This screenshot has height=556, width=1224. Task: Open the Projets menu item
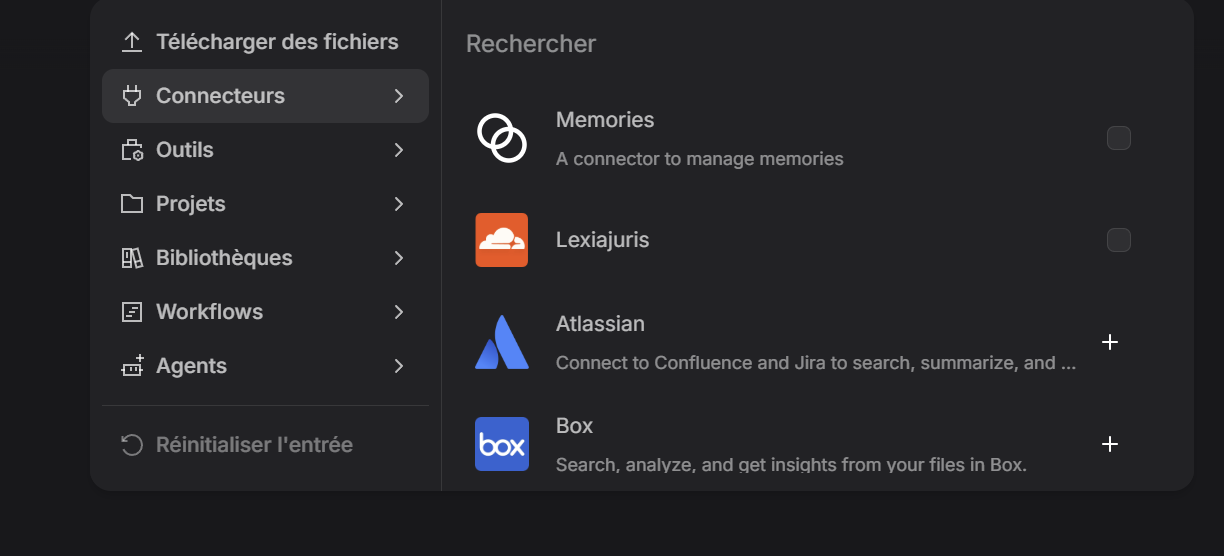pyautogui.click(x=265, y=204)
